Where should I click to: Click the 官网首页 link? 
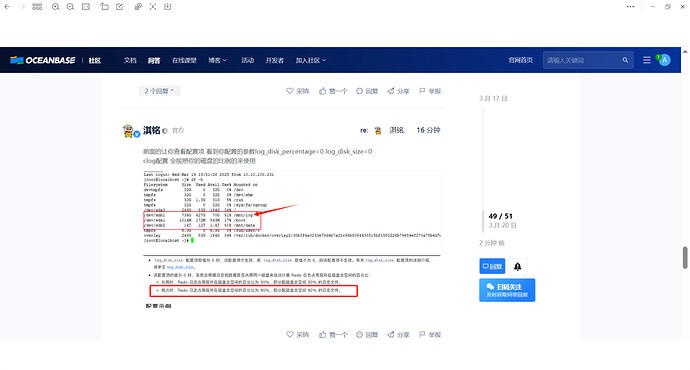point(521,60)
